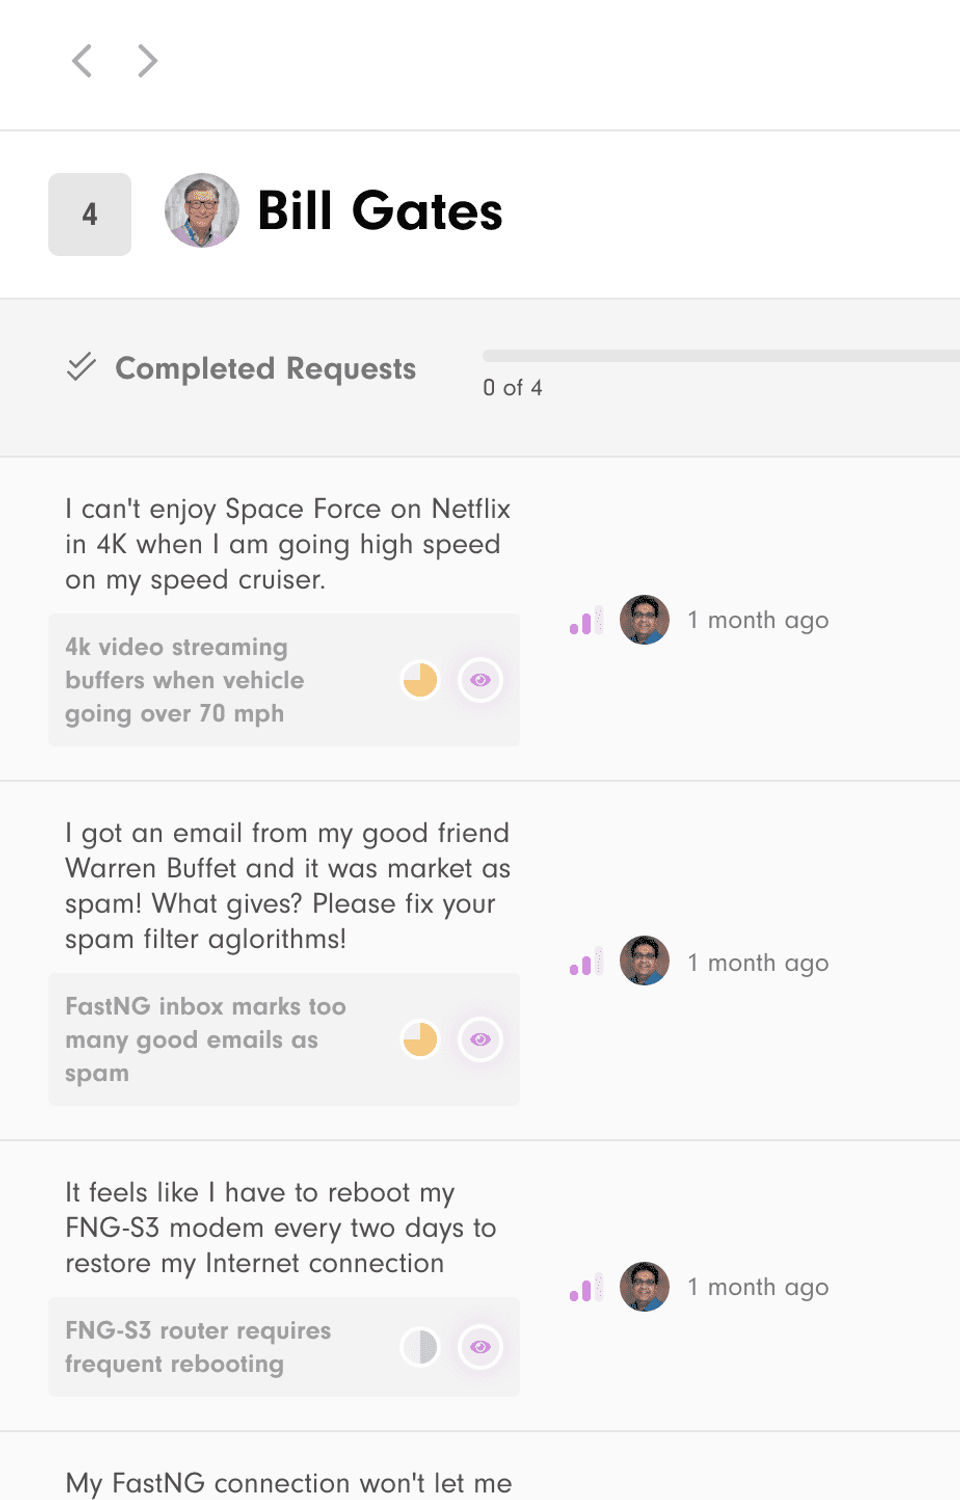Click the Completed Requests progress bar
960x1500 pixels.
click(x=721, y=356)
